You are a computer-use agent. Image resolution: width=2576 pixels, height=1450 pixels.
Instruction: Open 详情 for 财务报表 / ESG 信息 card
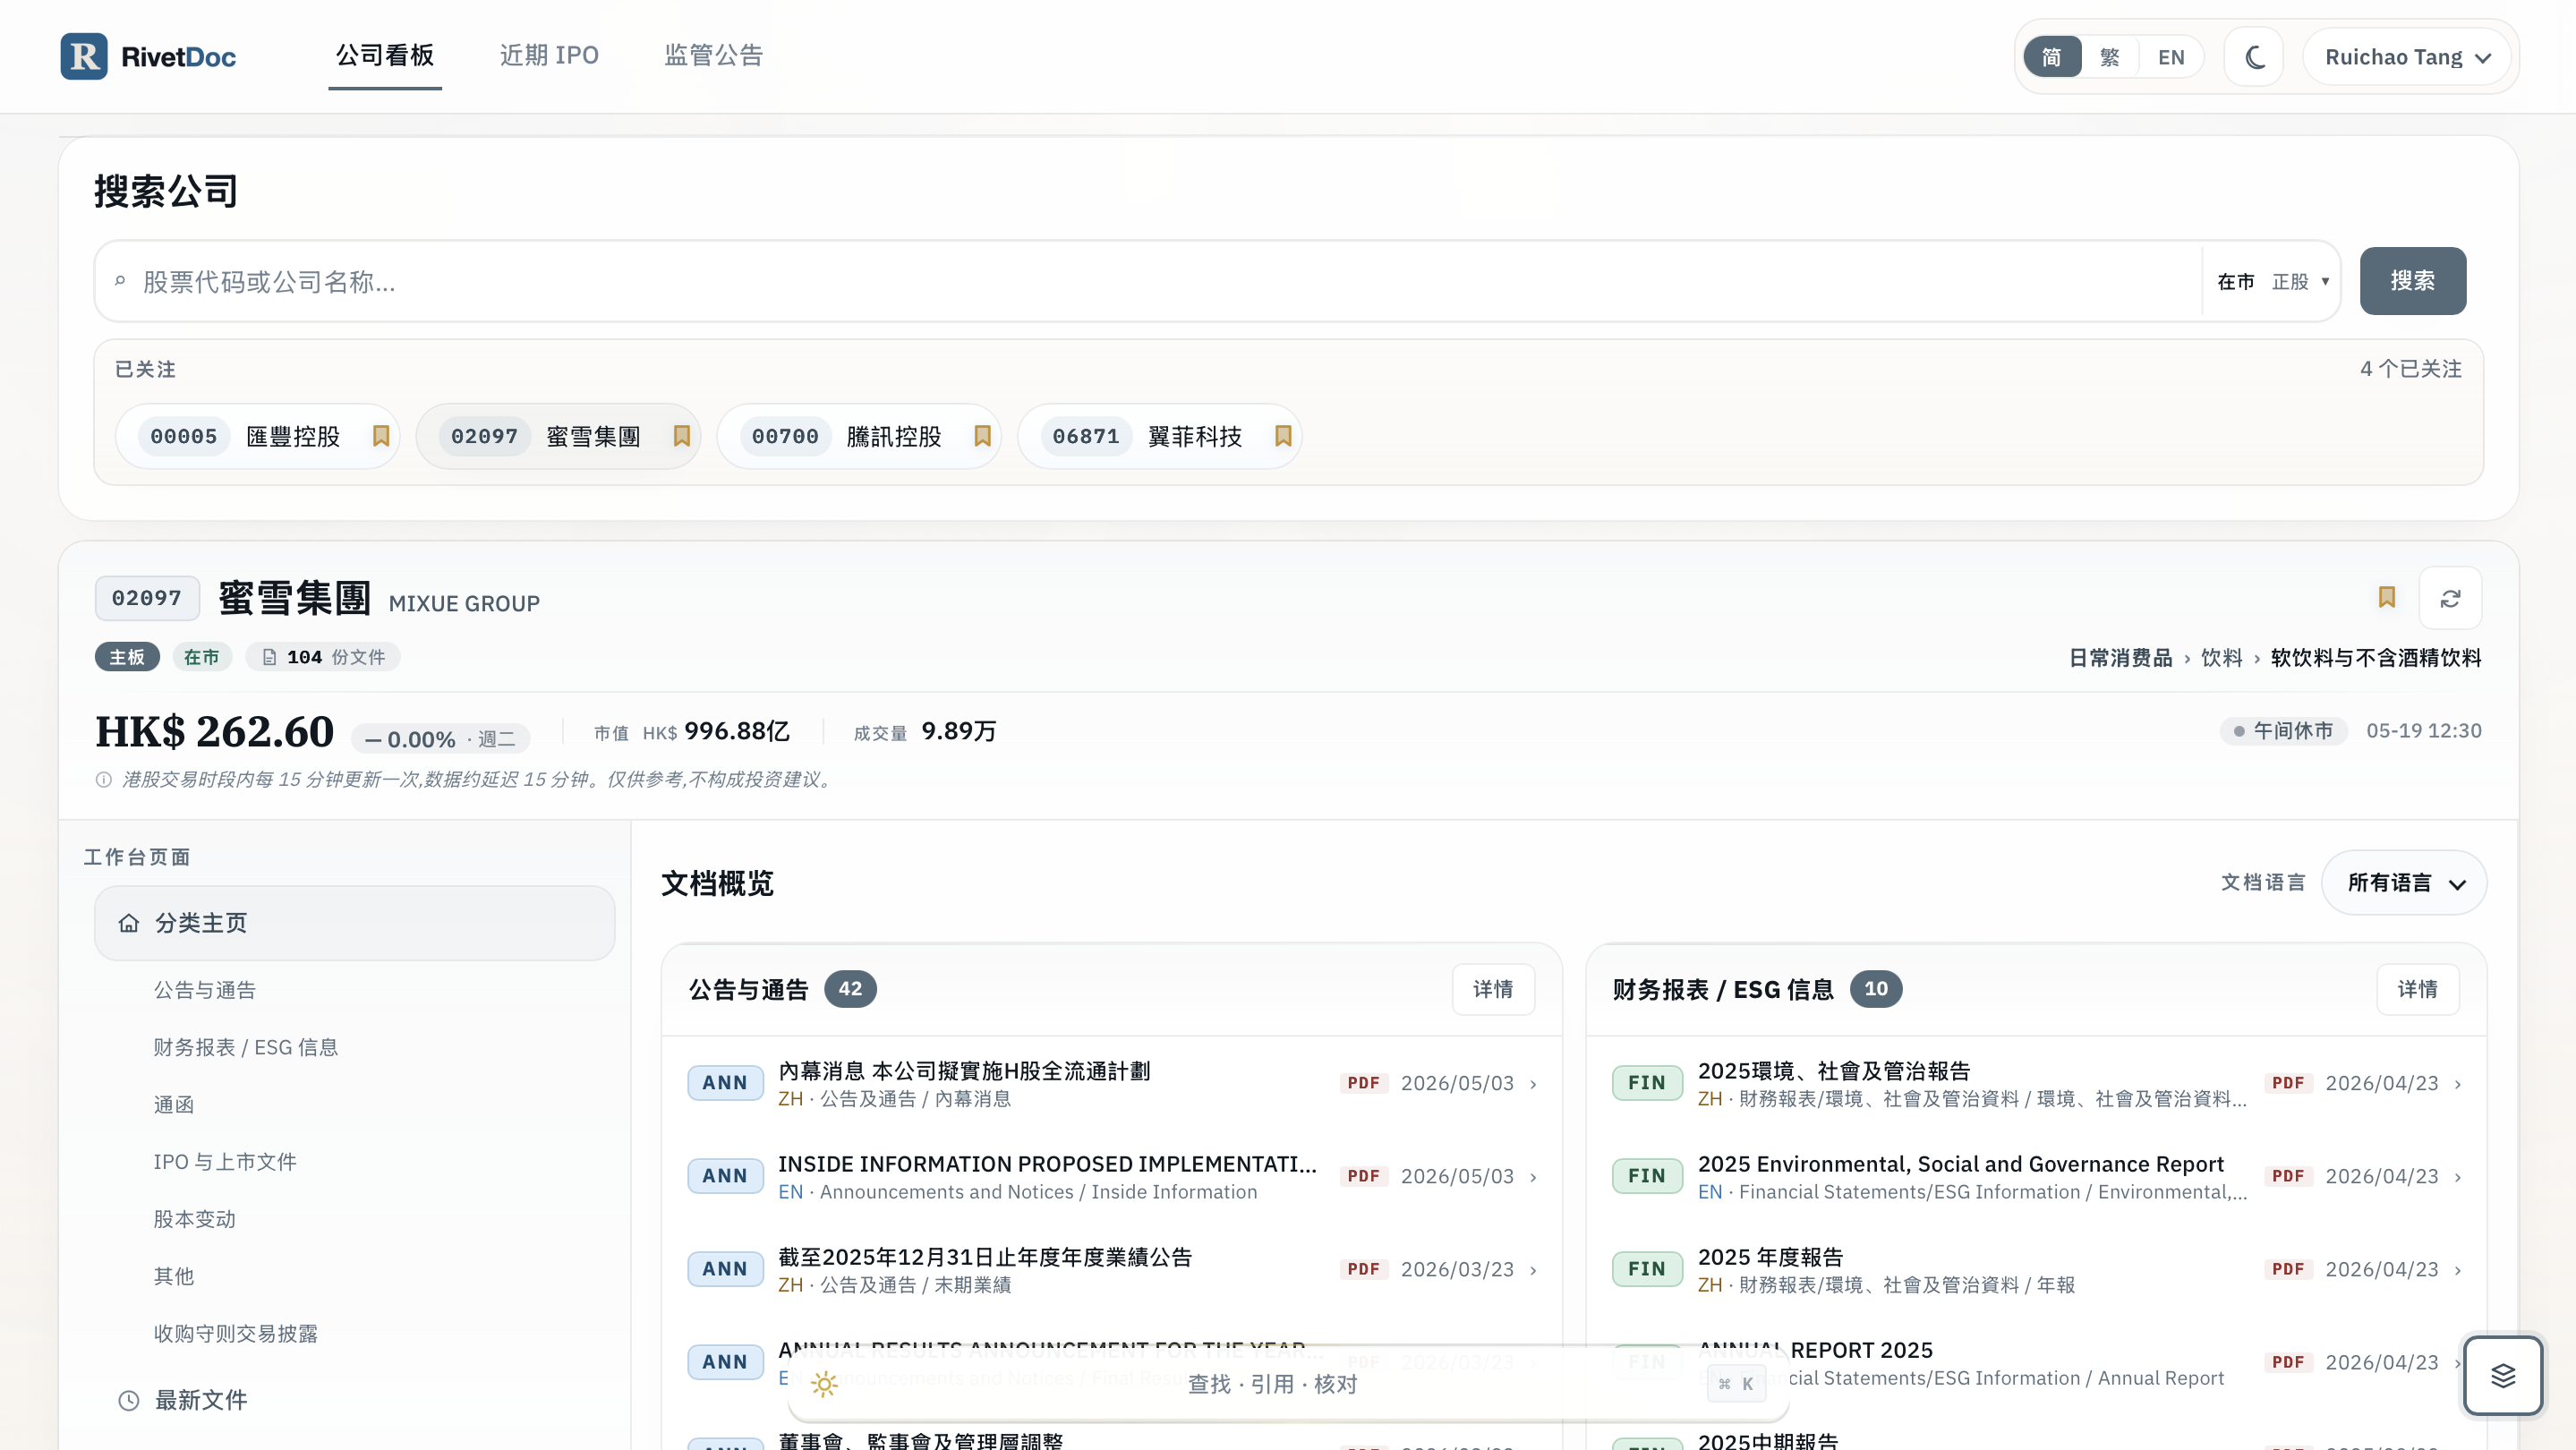pyautogui.click(x=2418, y=989)
